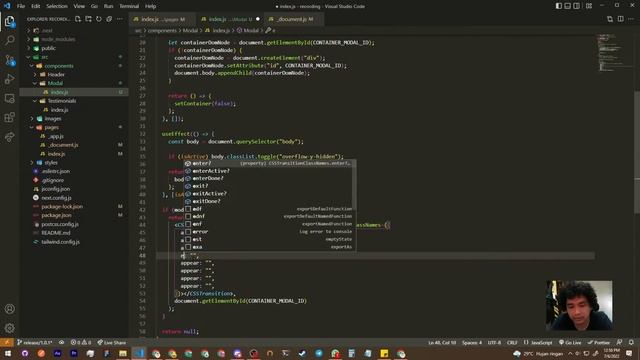This screenshot has width=640, height=360.
Task: Collapse the Modal folder
Action: 55,83
